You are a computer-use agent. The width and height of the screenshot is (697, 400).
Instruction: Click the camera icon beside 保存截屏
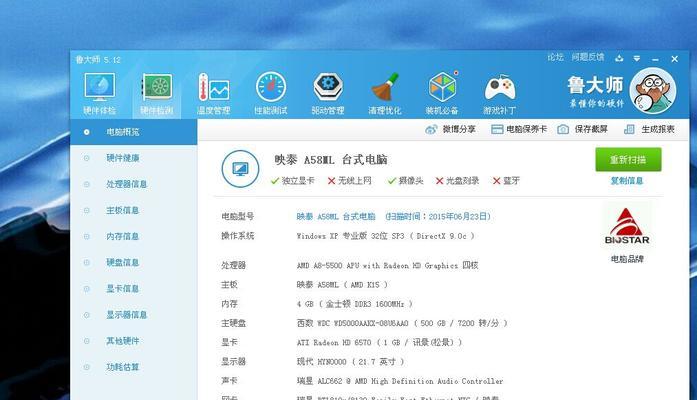(x=563, y=129)
